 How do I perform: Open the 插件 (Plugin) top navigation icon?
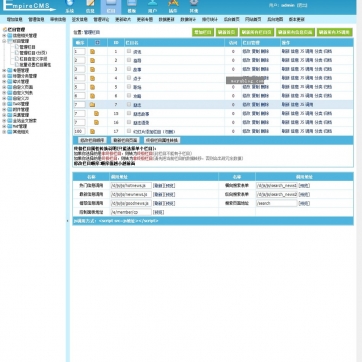click(x=173, y=6)
